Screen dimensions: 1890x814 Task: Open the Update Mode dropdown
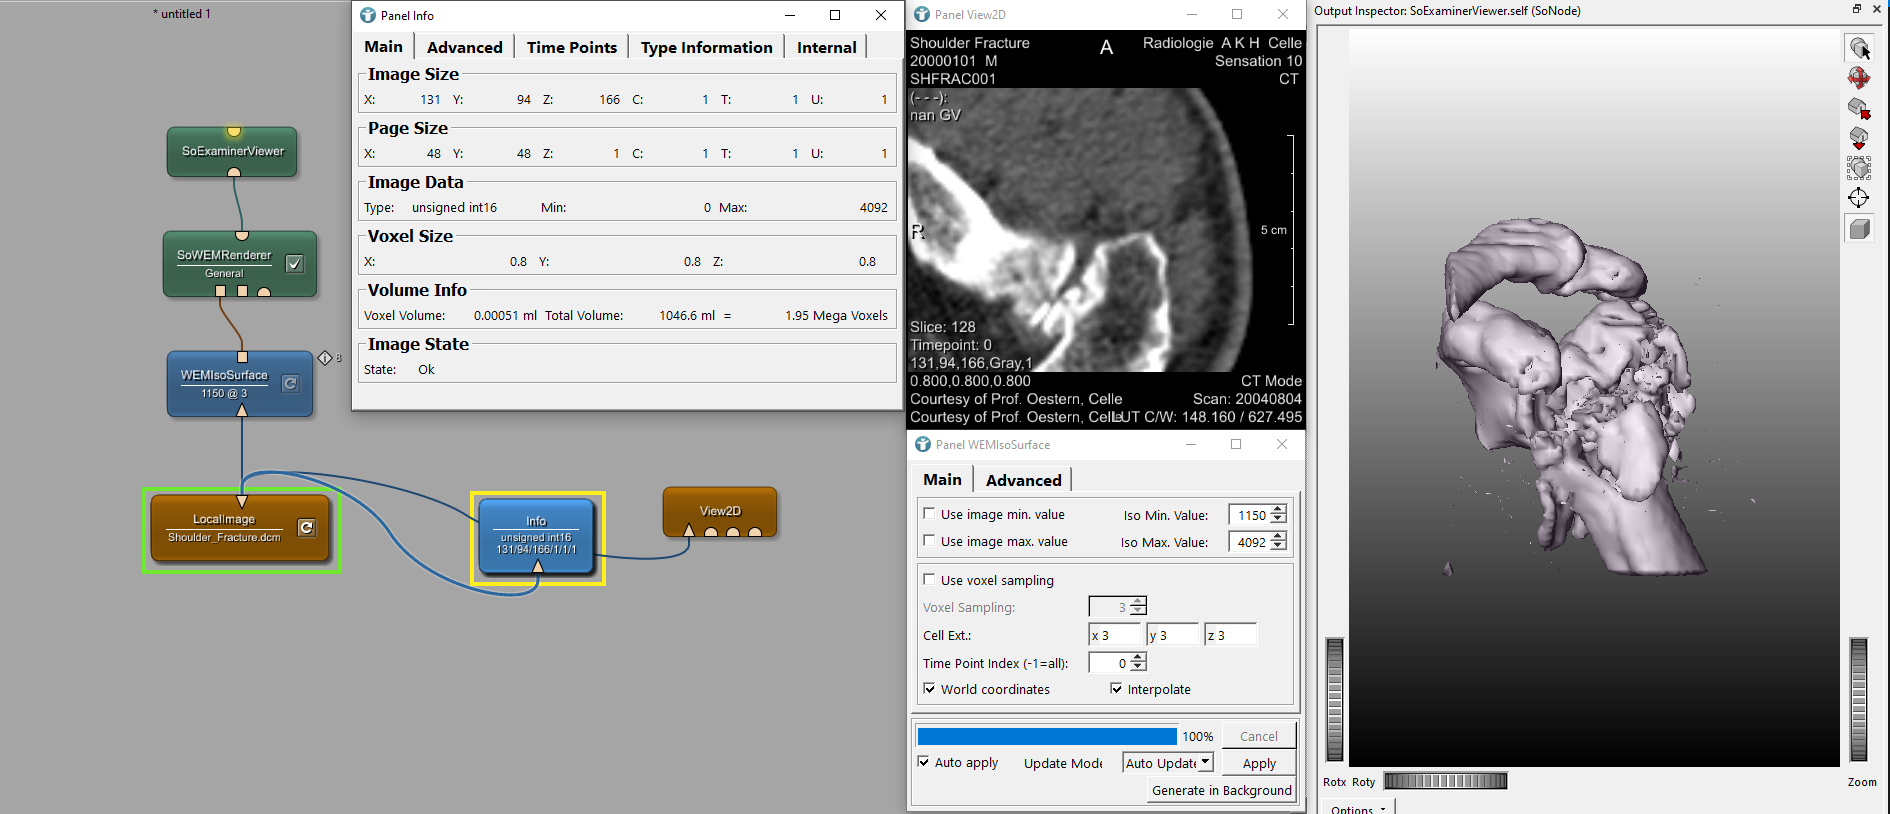pos(1167,763)
